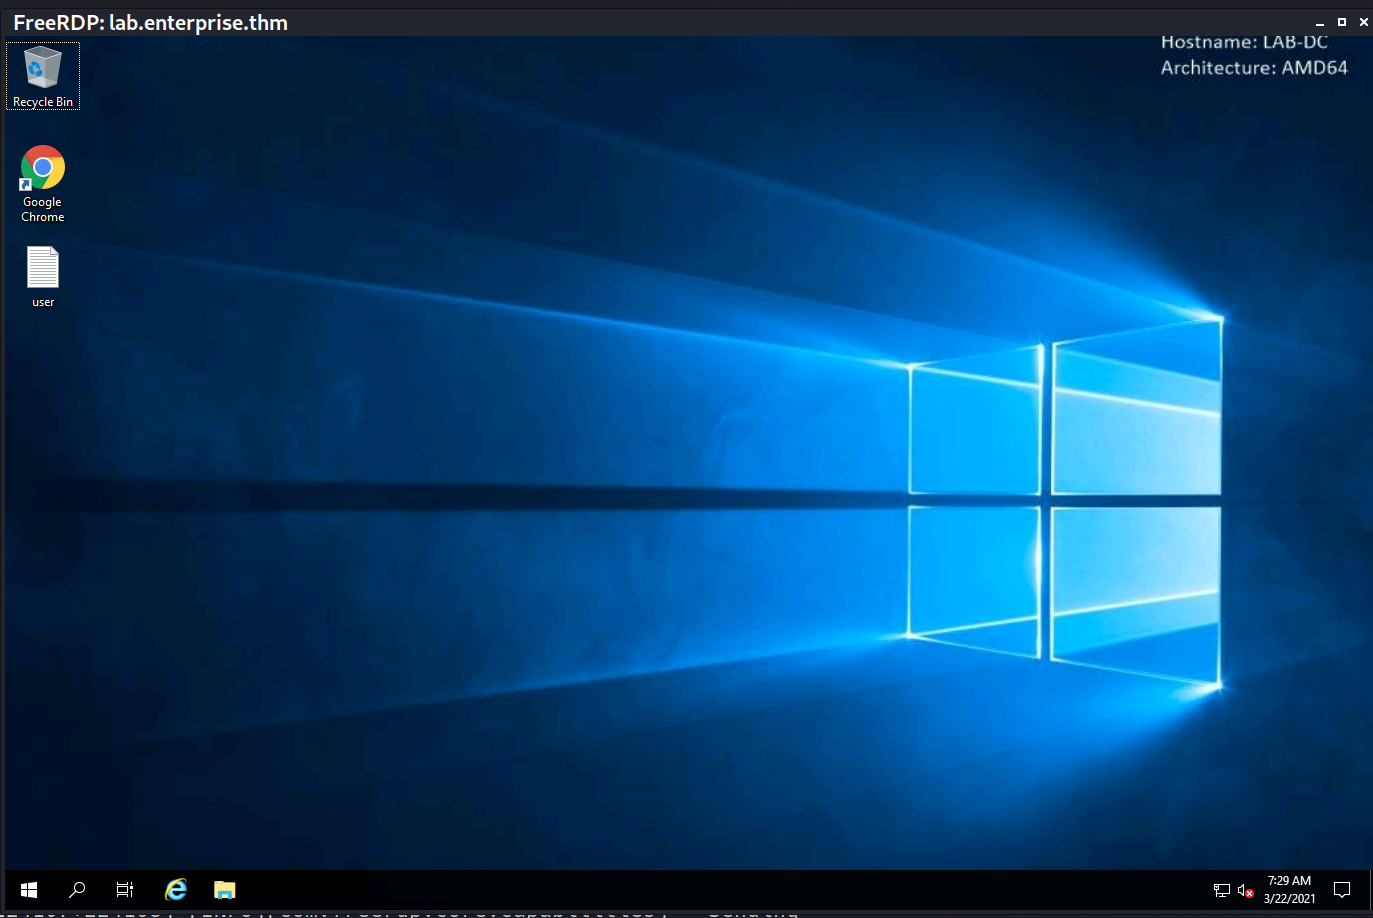Open the Action Center notifications icon
Image resolution: width=1373 pixels, height=918 pixels.
(x=1342, y=890)
